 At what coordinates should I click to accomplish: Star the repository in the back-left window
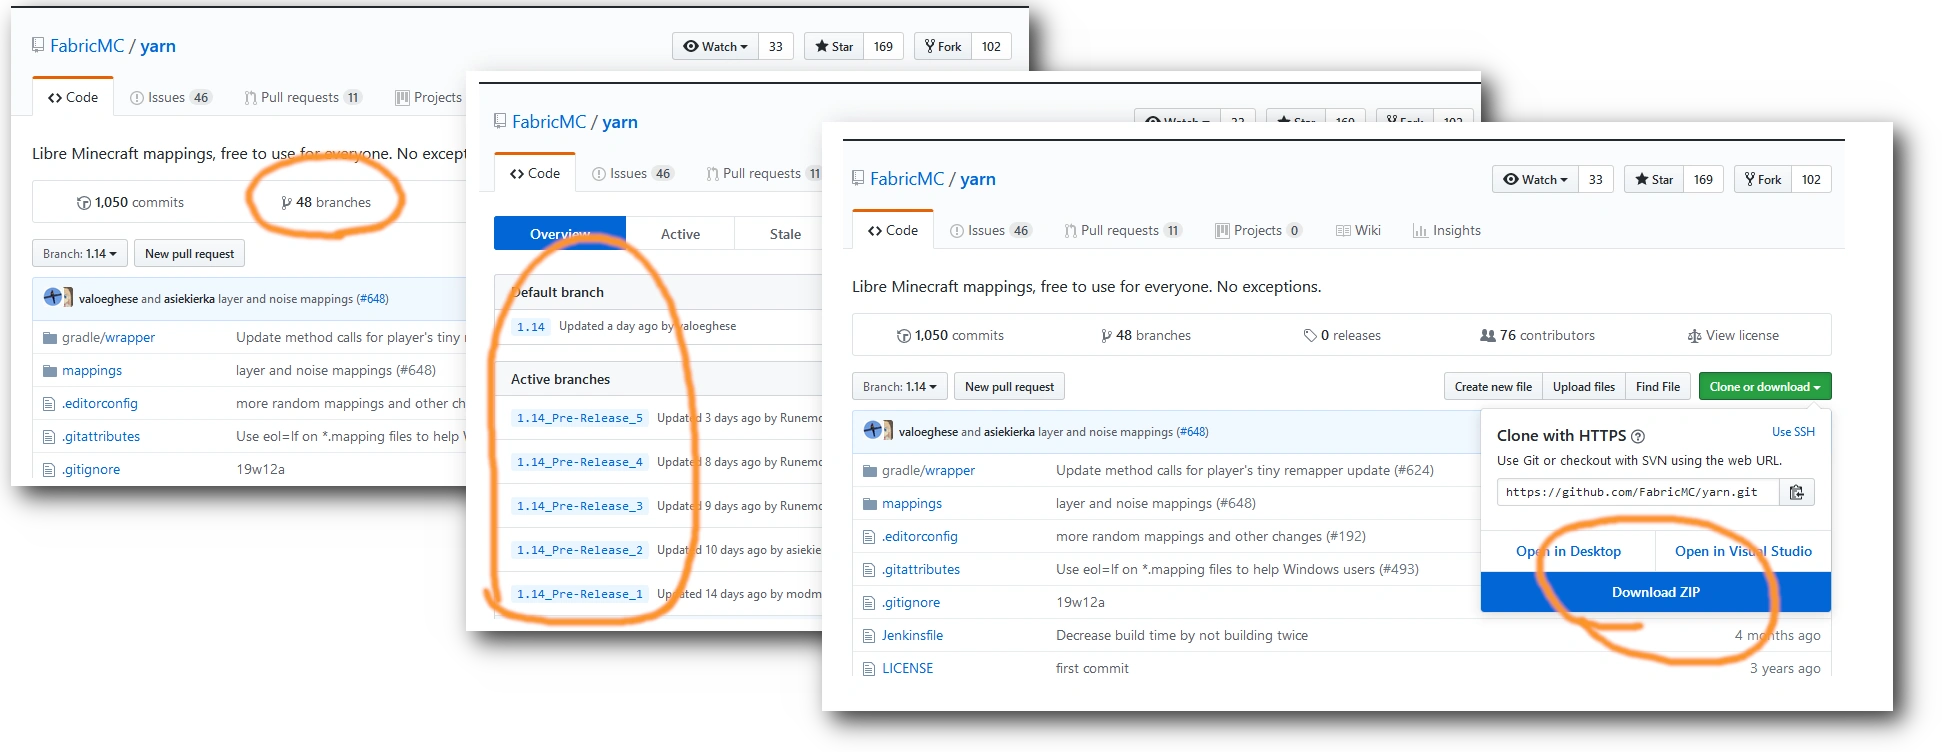point(833,47)
